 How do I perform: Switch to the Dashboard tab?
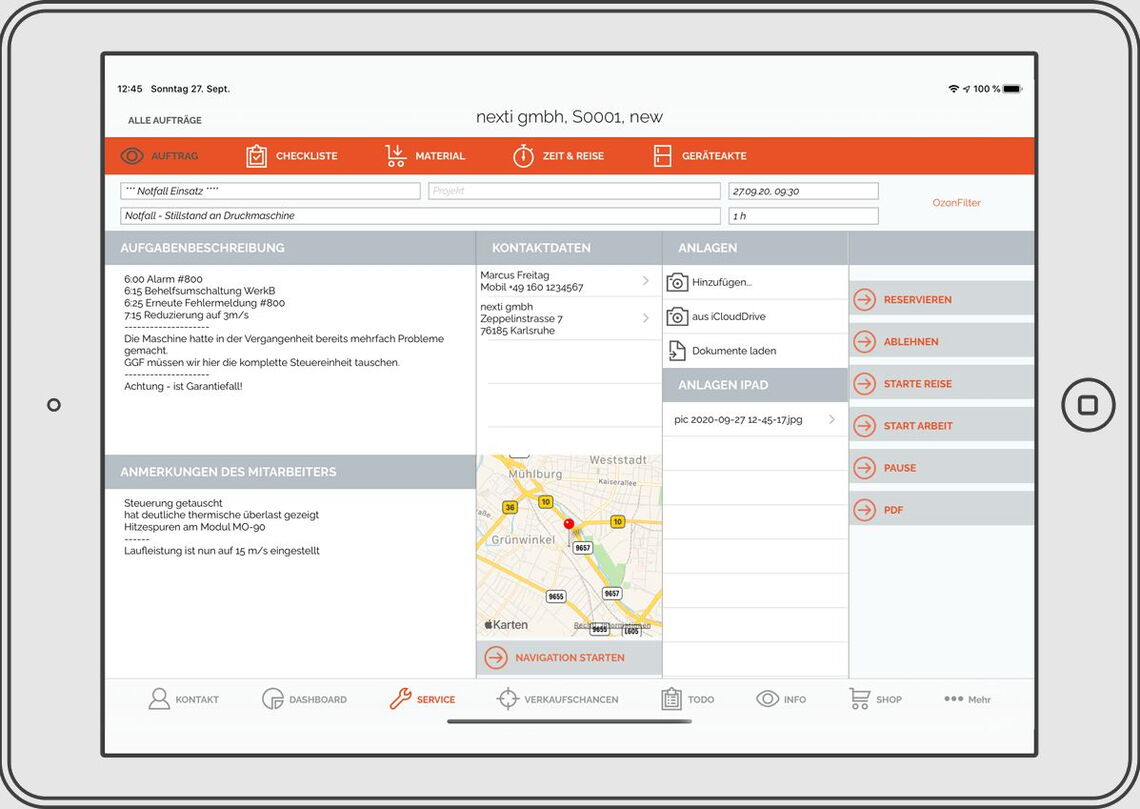[304, 699]
